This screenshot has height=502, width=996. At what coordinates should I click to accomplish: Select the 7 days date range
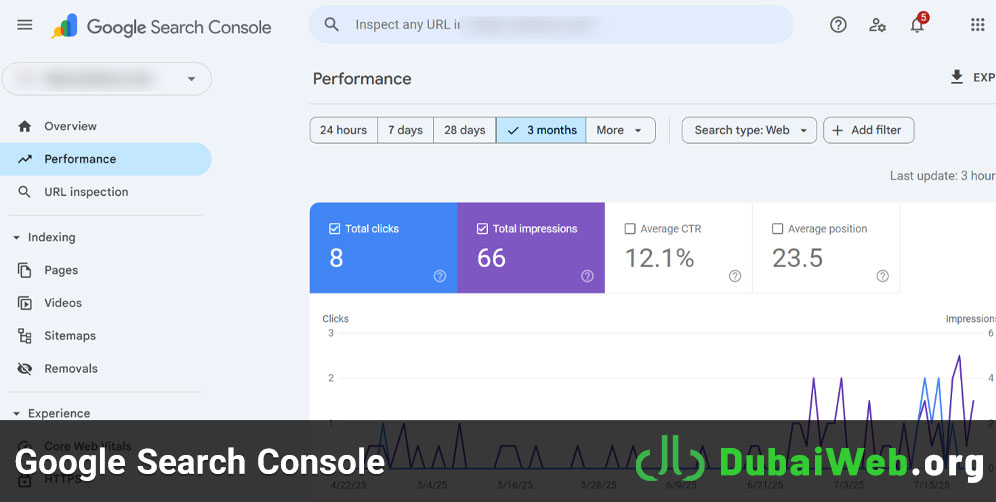point(405,130)
